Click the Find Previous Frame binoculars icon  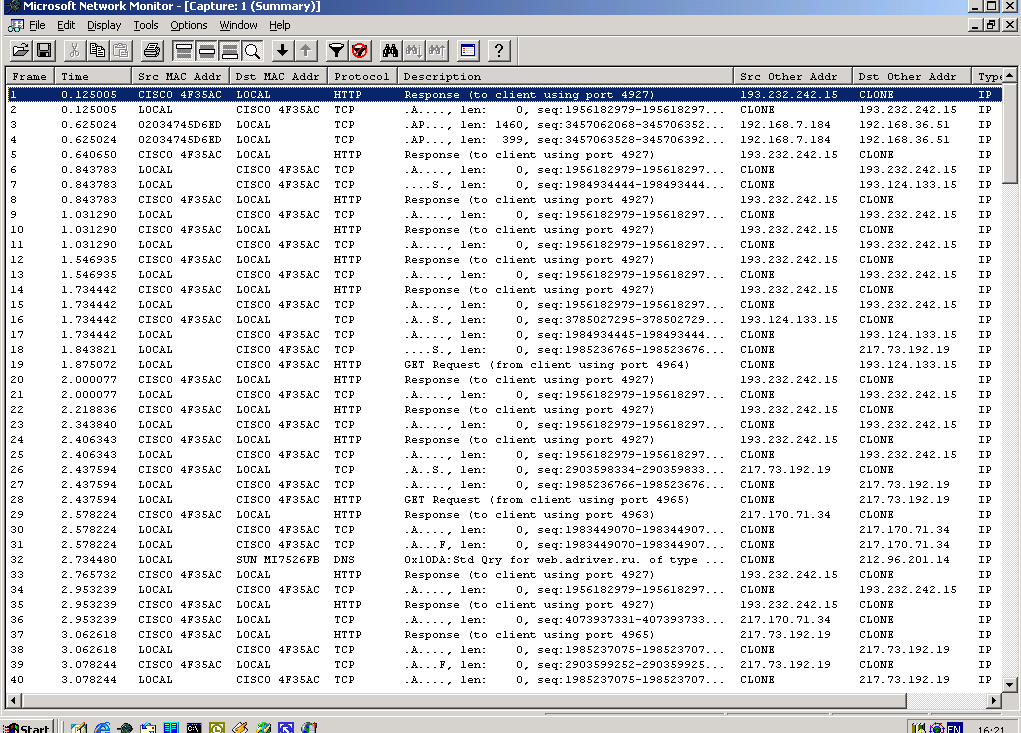click(436, 50)
